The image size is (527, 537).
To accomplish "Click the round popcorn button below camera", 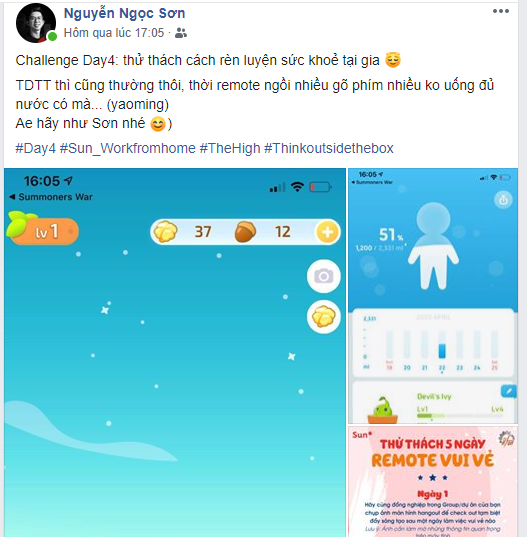I will [x=324, y=316].
